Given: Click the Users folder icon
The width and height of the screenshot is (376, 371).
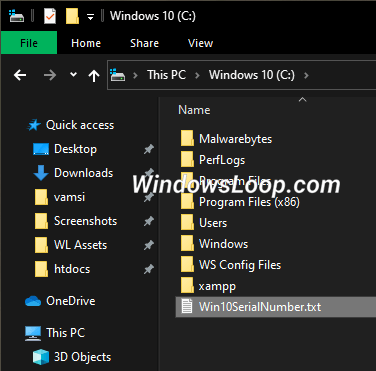Looking at the screenshot, I should [x=187, y=222].
